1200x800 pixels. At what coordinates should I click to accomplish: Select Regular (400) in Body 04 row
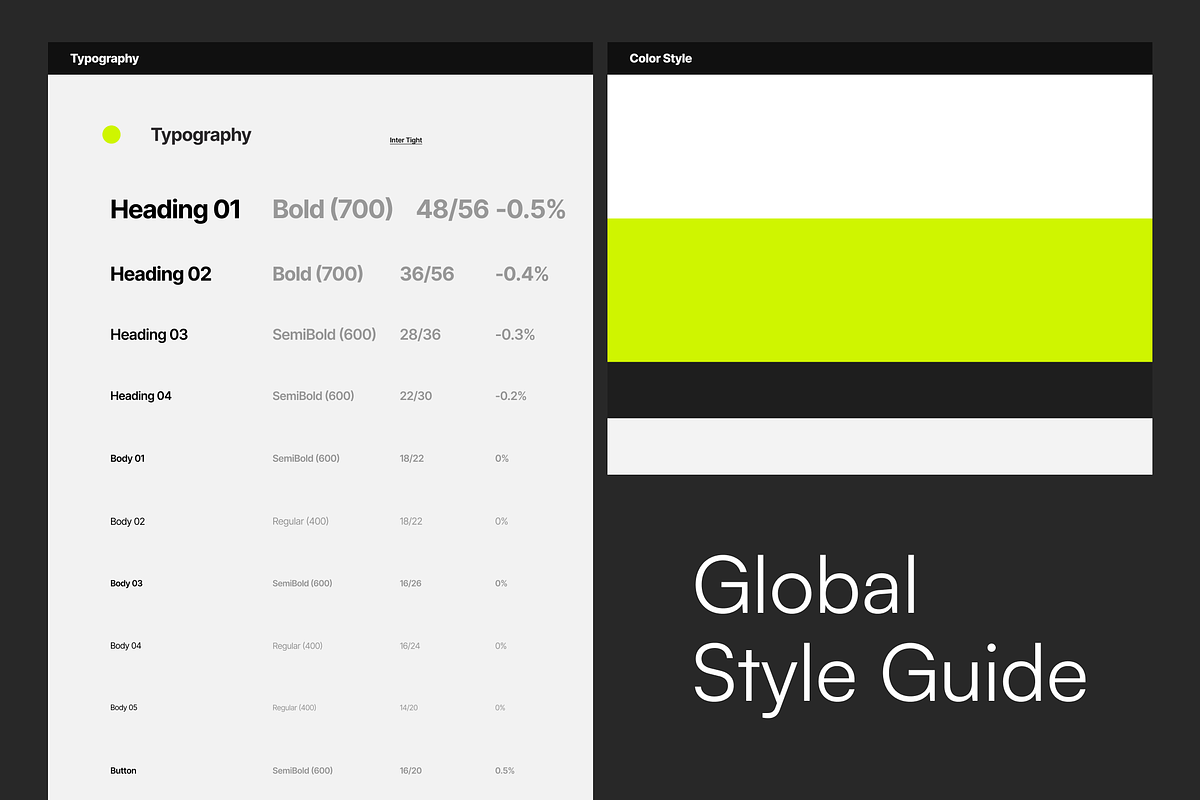pos(297,646)
